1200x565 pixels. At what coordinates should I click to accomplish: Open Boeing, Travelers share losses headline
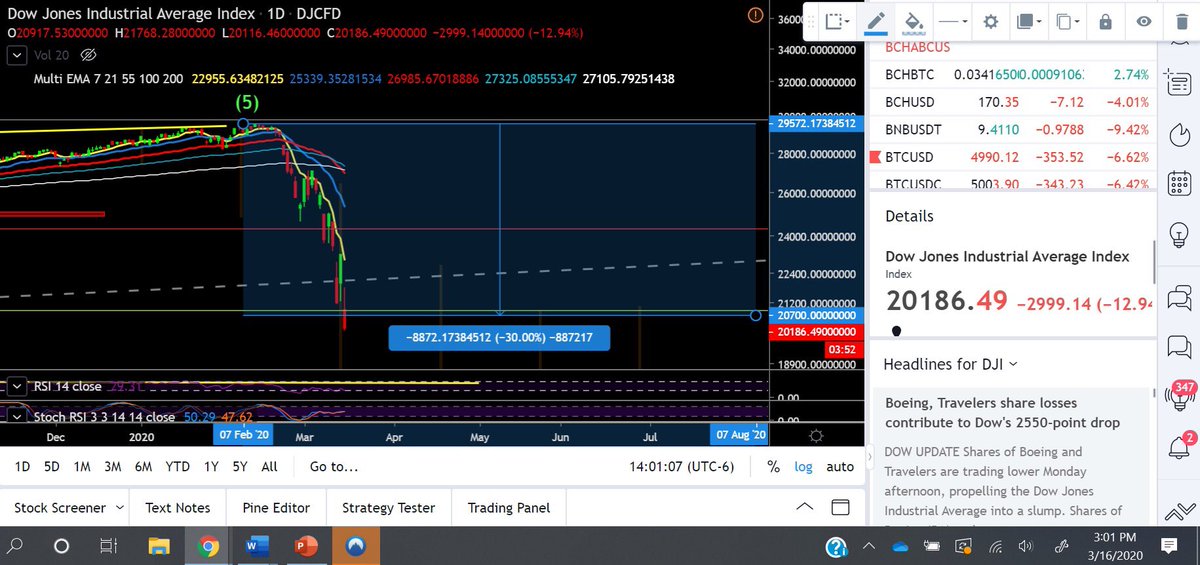click(x=1001, y=413)
